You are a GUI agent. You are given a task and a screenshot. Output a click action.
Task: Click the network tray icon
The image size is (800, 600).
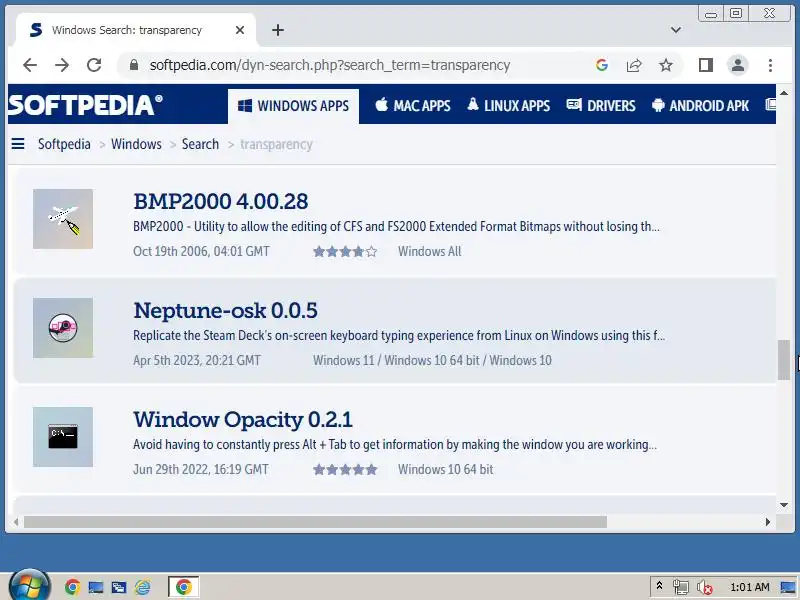681,587
